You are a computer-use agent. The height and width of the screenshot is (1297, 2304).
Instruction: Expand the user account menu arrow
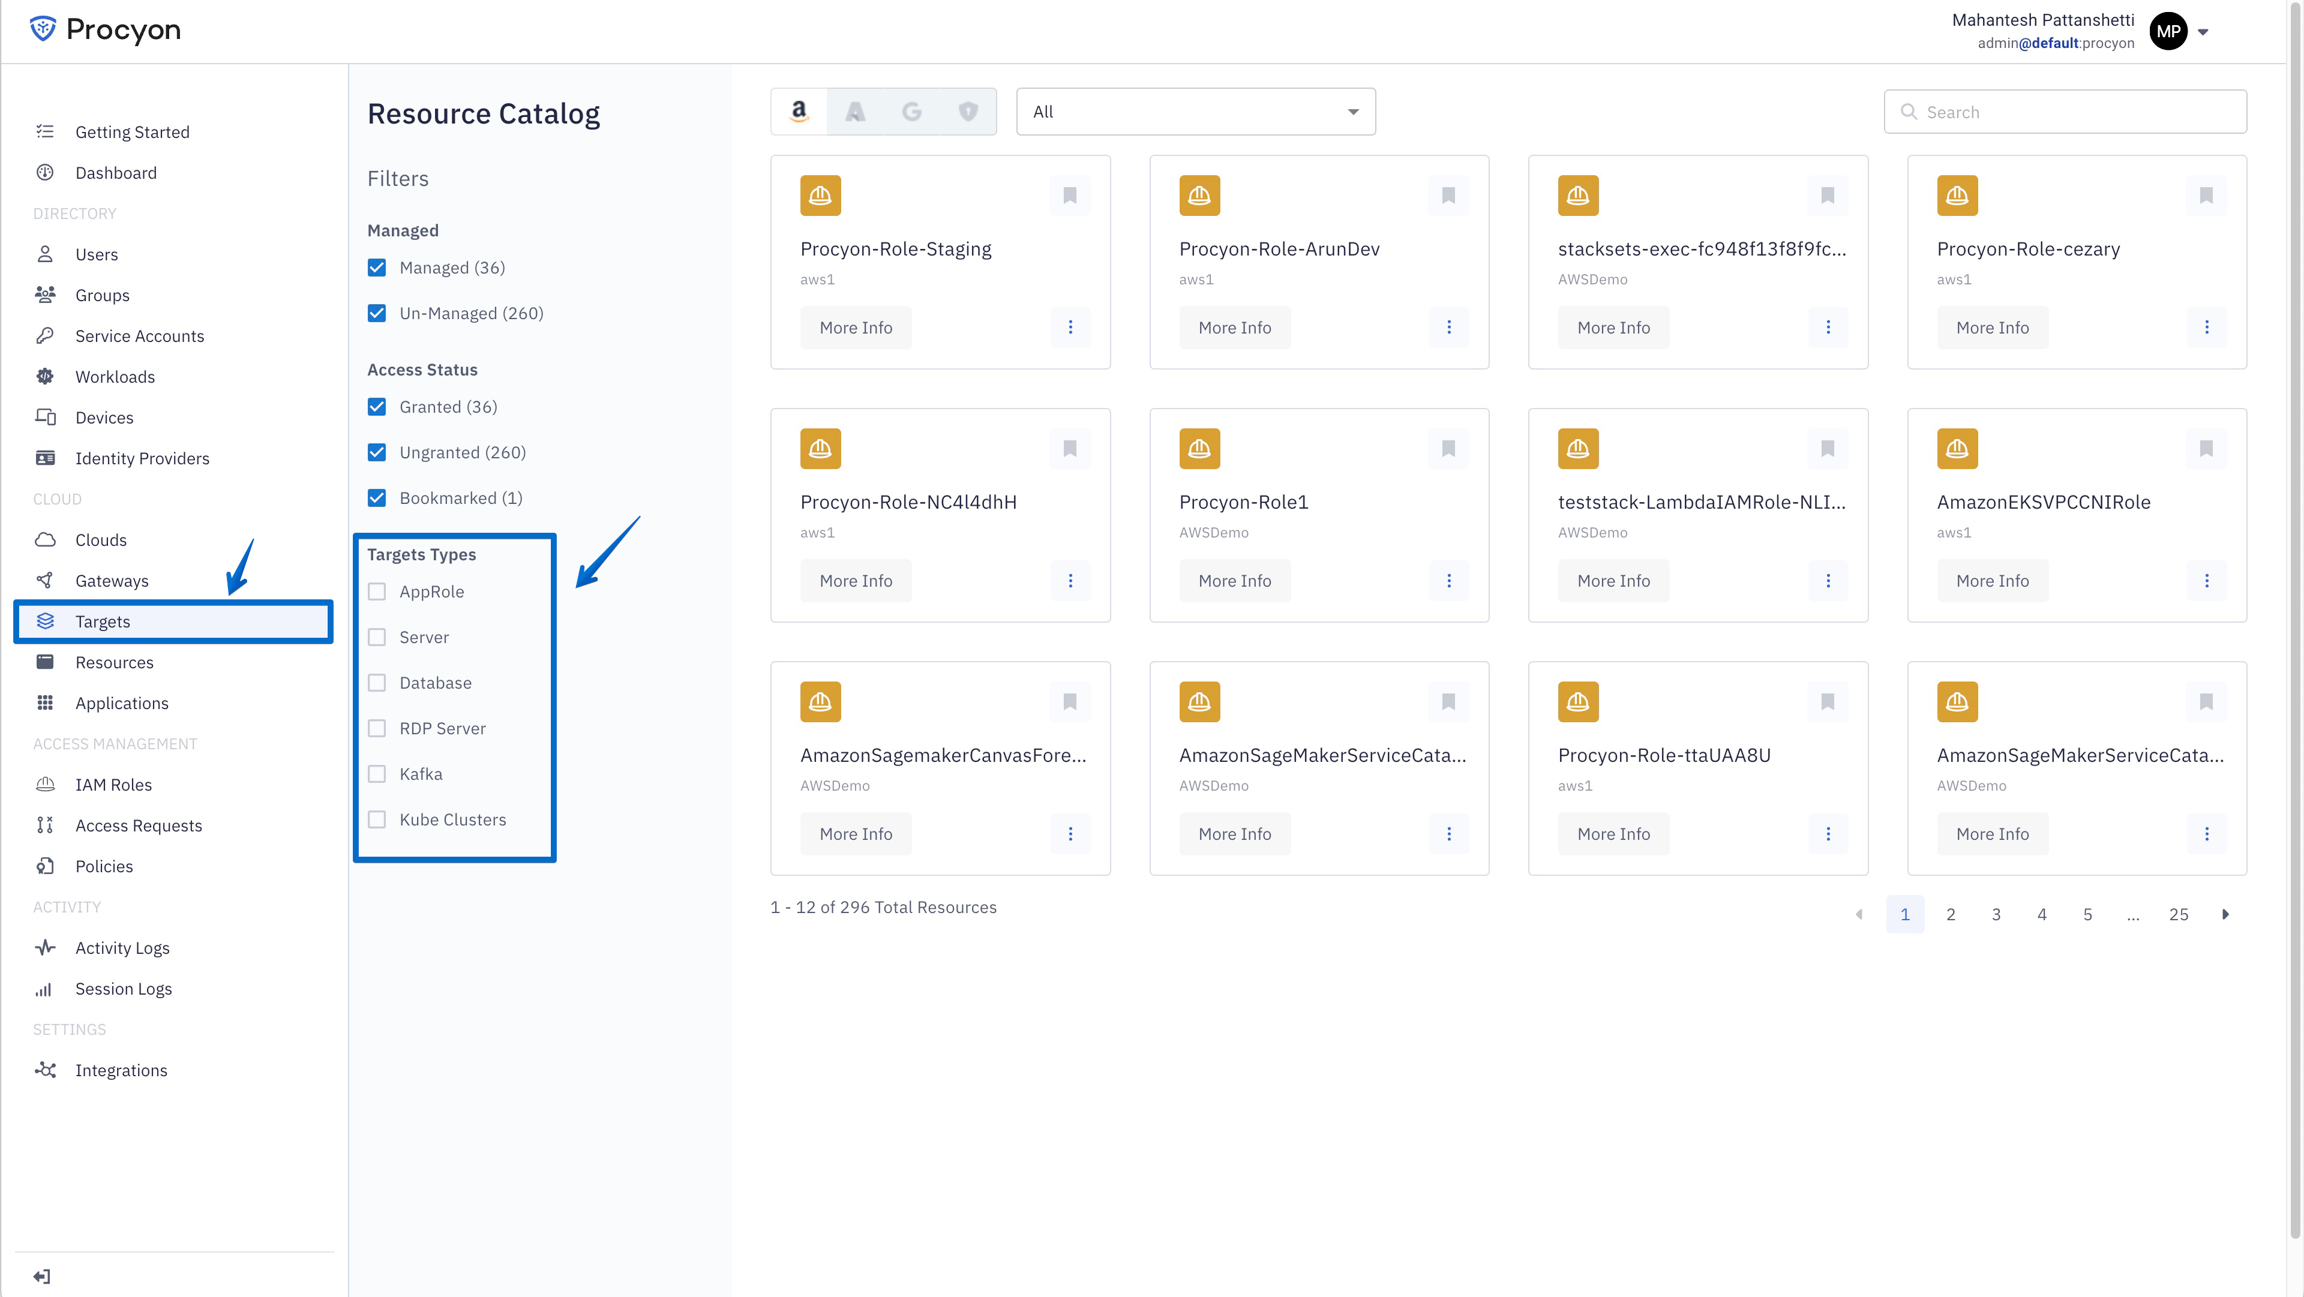tap(2203, 32)
